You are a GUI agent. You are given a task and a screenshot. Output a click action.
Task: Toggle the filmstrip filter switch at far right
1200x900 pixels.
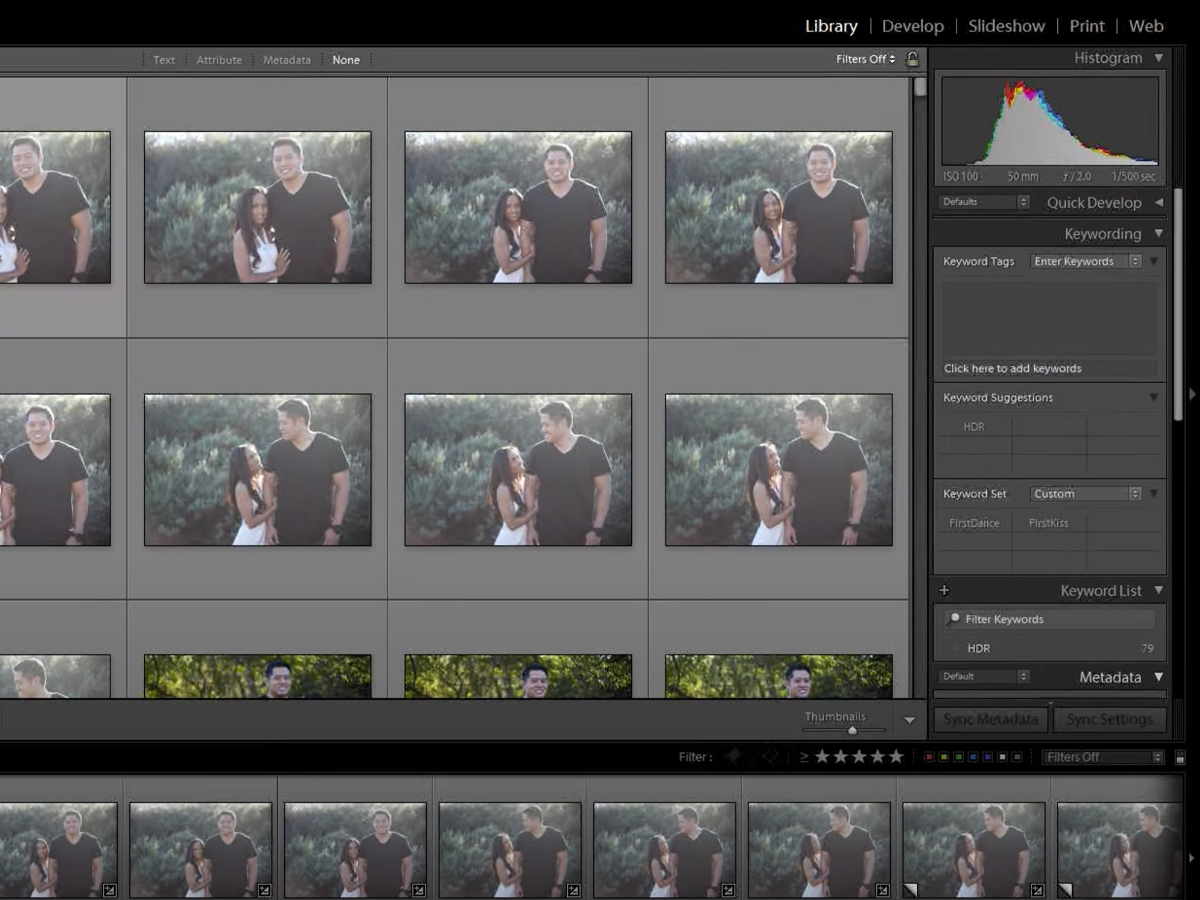point(1180,758)
